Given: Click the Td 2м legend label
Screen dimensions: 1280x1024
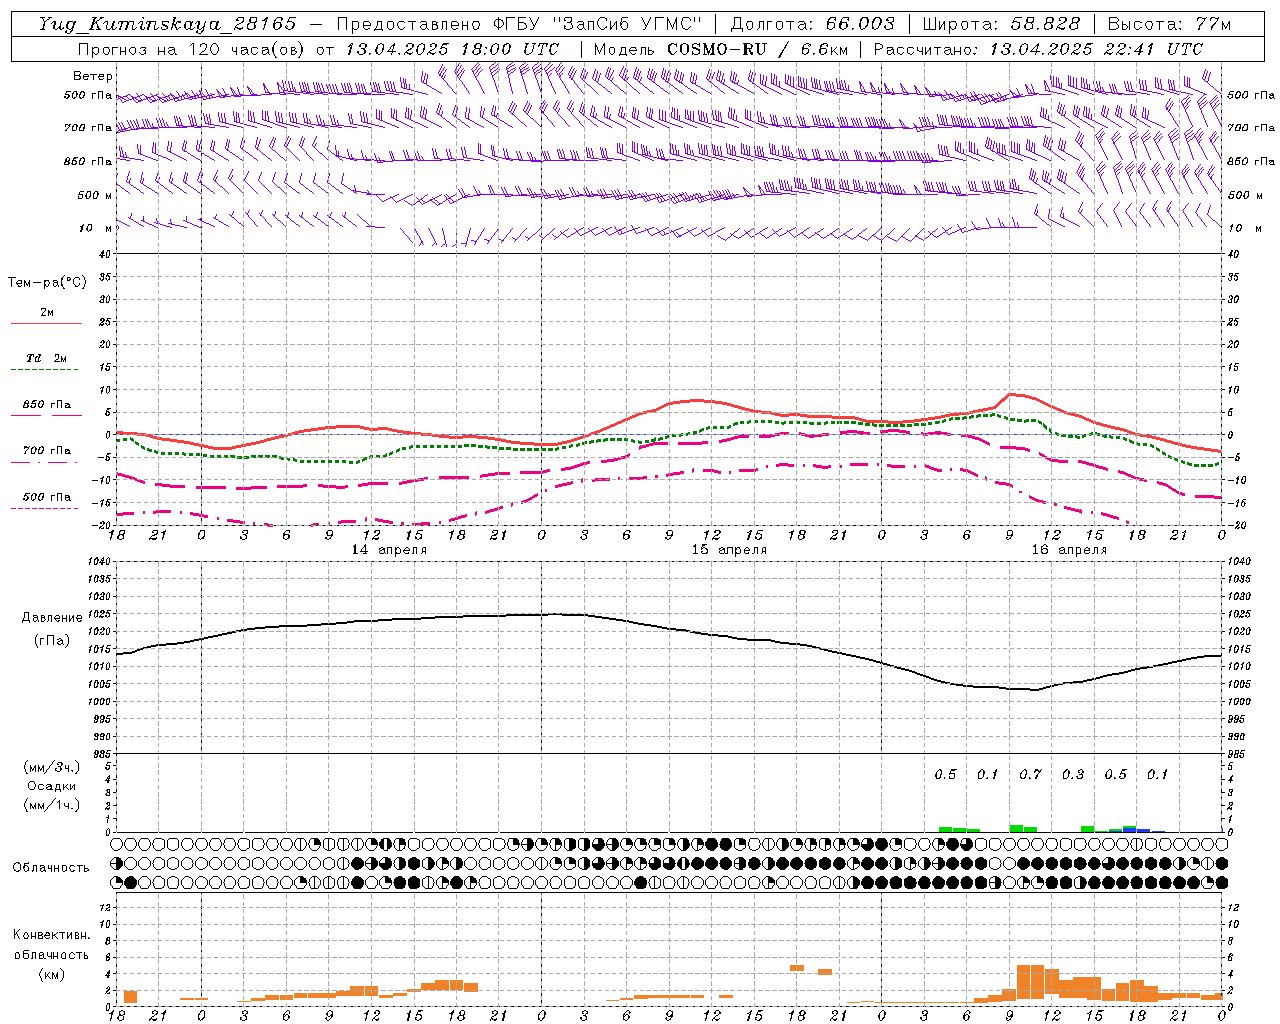Looking at the screenshot, I should point(46,358).
